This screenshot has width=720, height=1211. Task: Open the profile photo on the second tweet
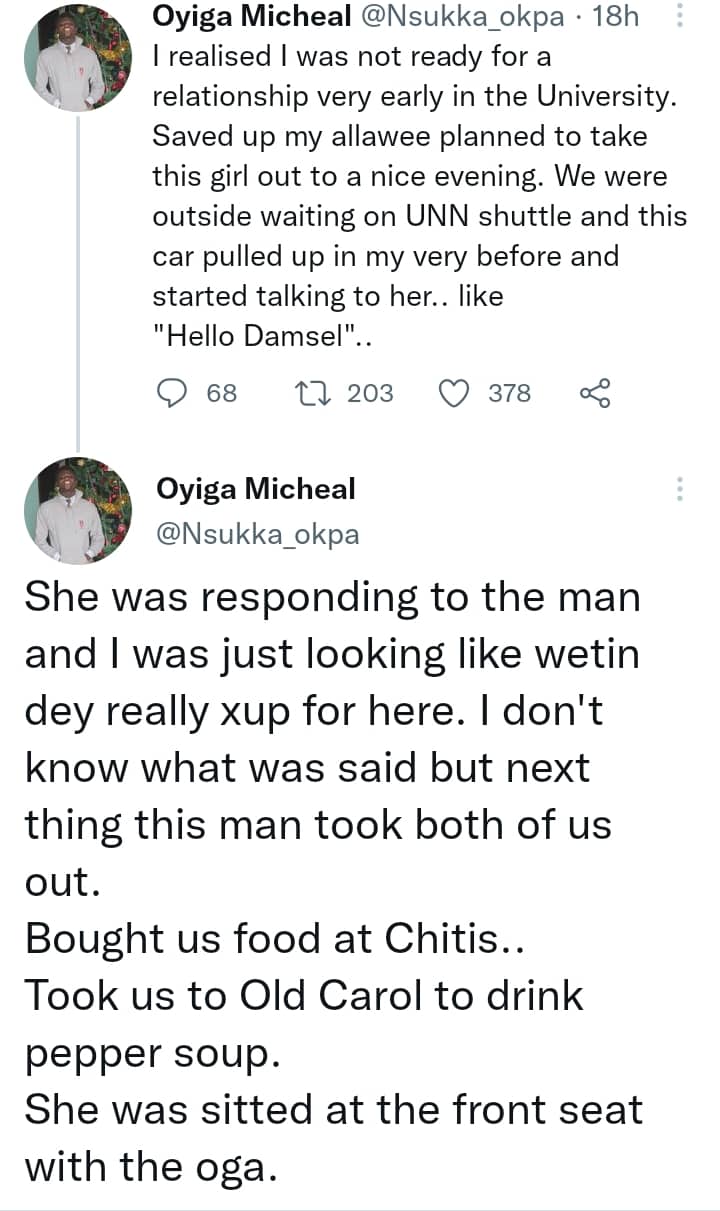click(77, 510)
